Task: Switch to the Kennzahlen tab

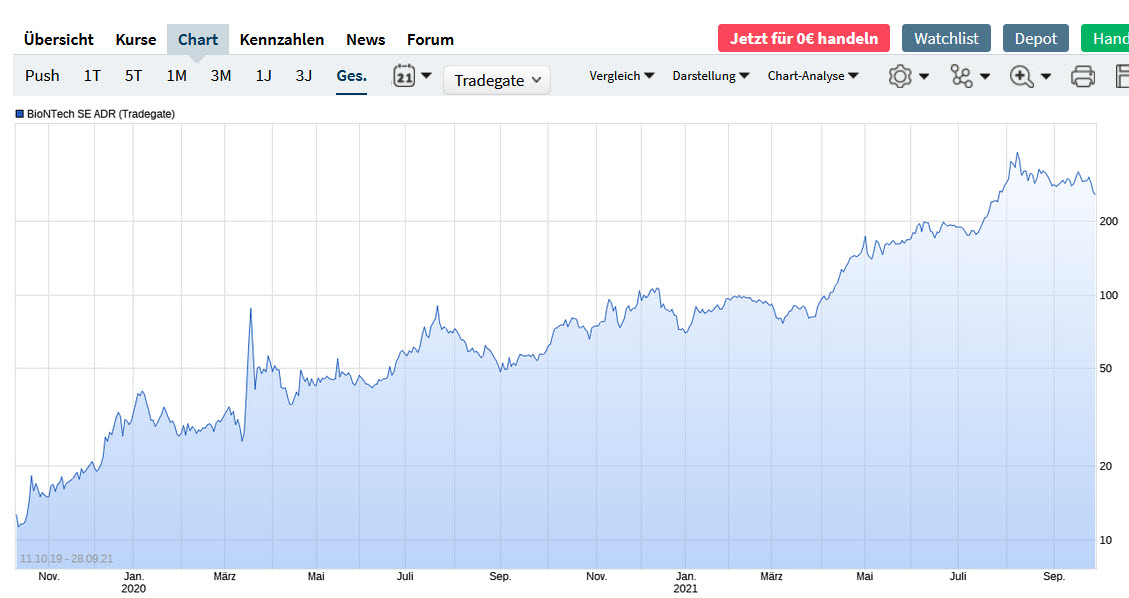Action: click(281, 39)
